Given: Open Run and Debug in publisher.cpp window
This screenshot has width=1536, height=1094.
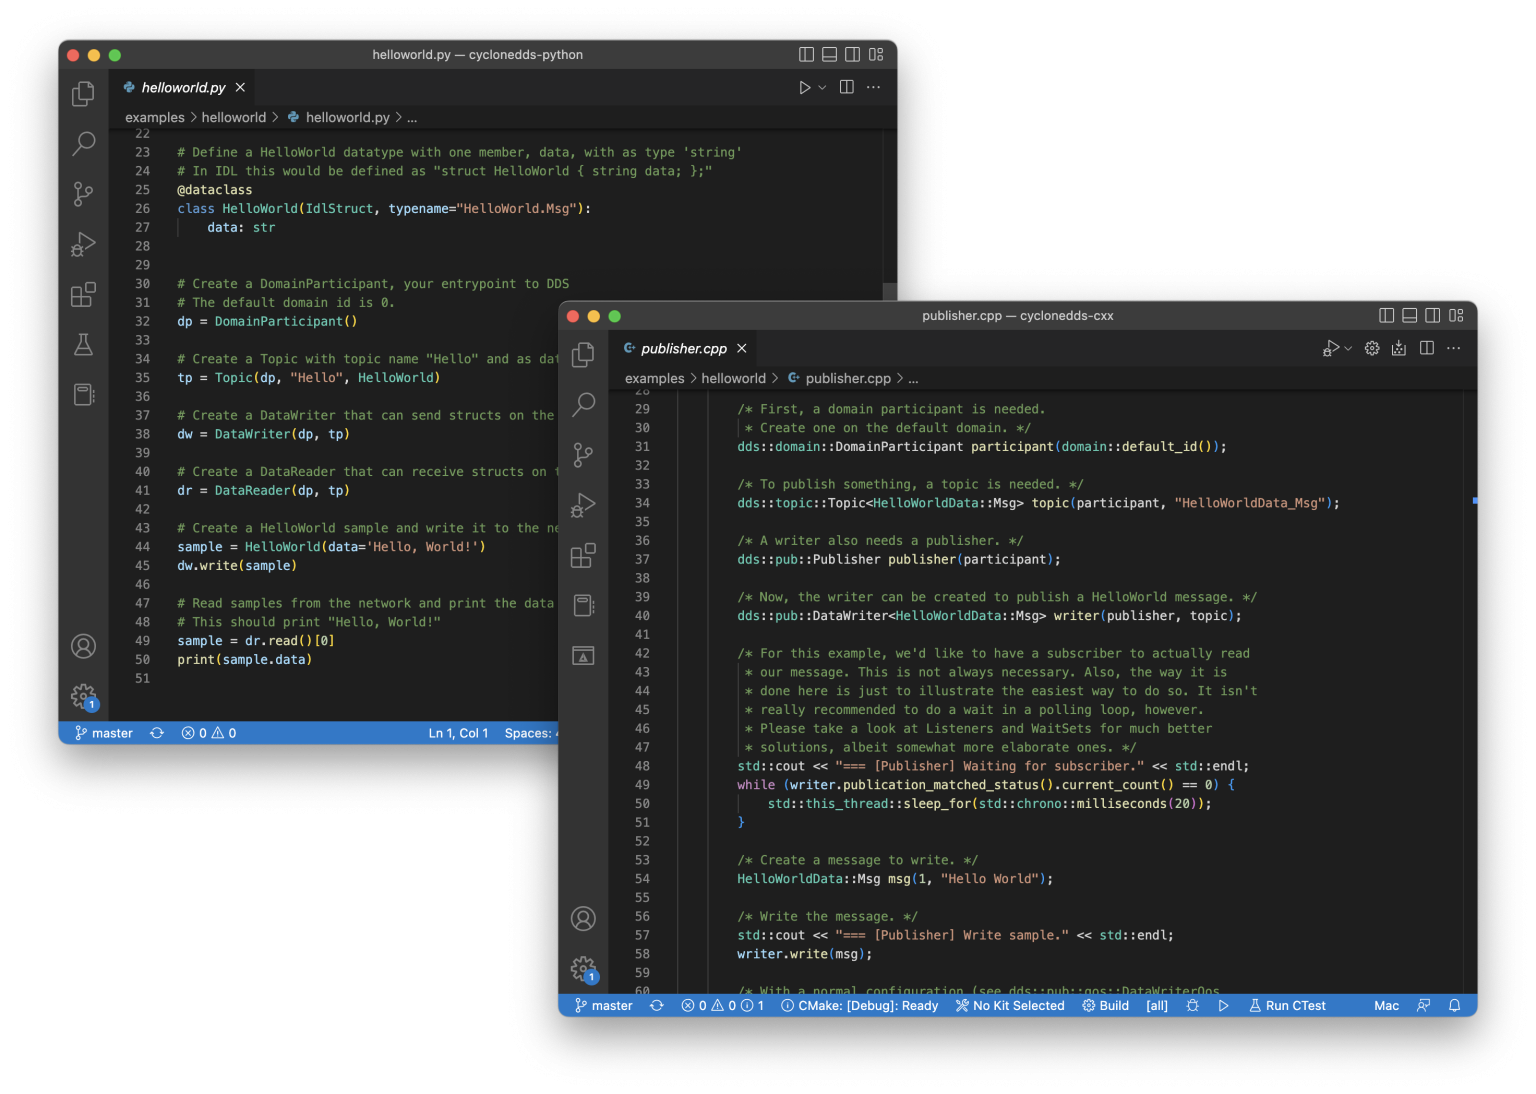Looking at the screenshot, I should click(x=583, y=505).
